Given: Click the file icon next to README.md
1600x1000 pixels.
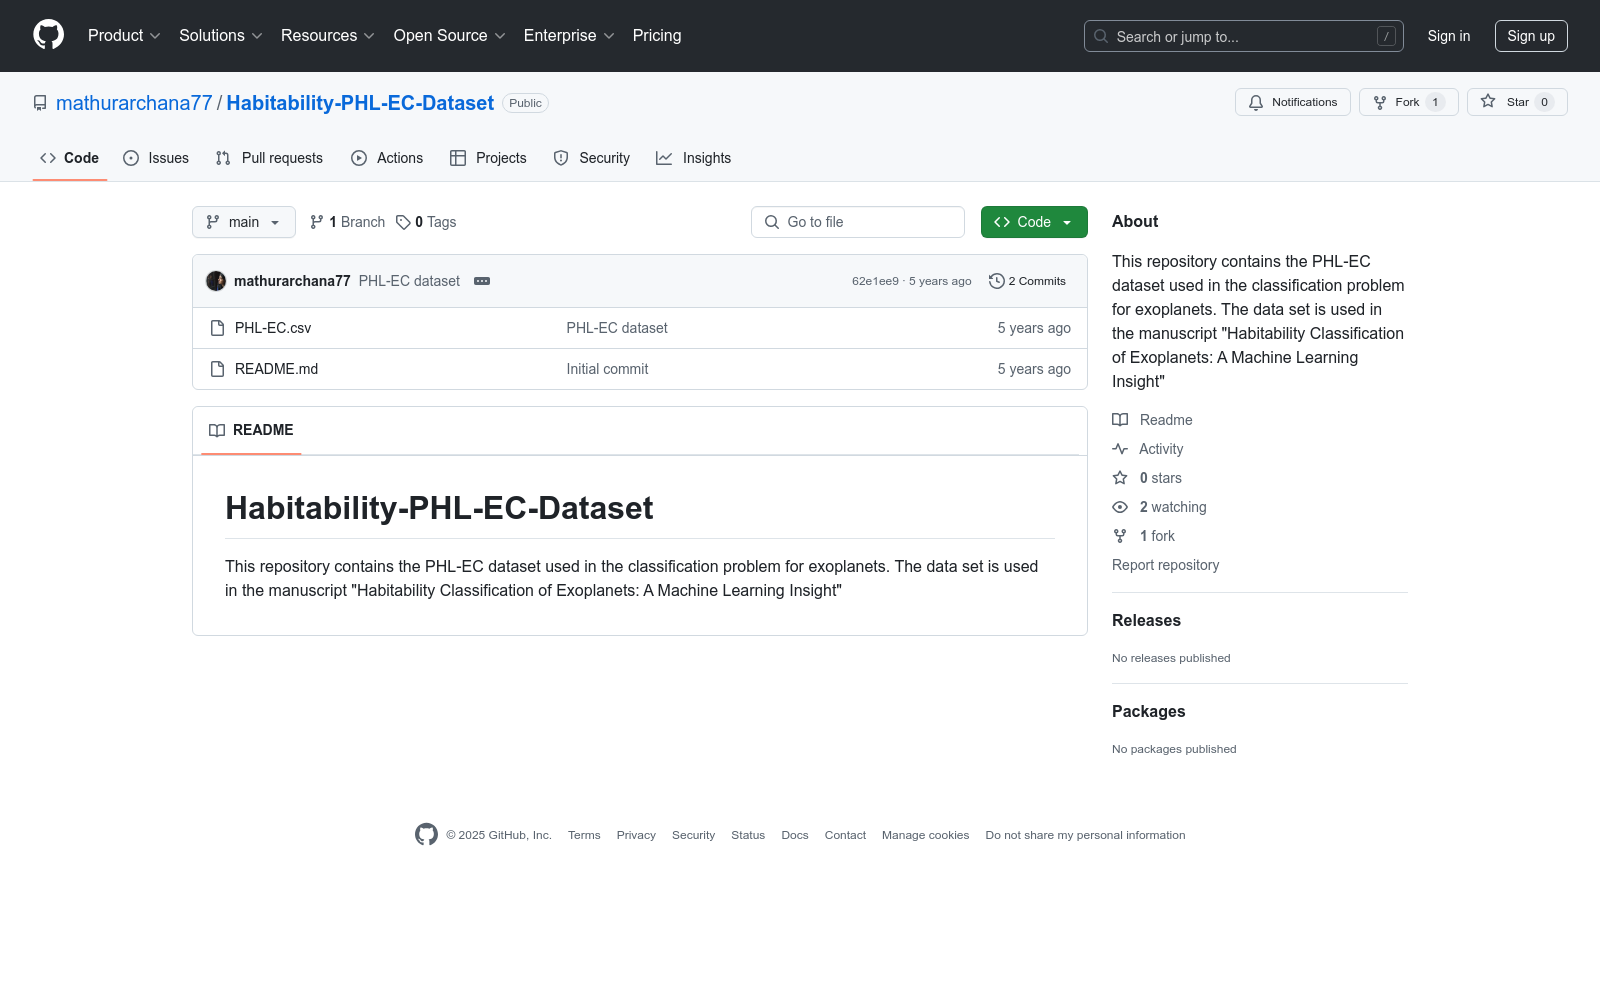Looking at the screenshot, I should 217,369.
